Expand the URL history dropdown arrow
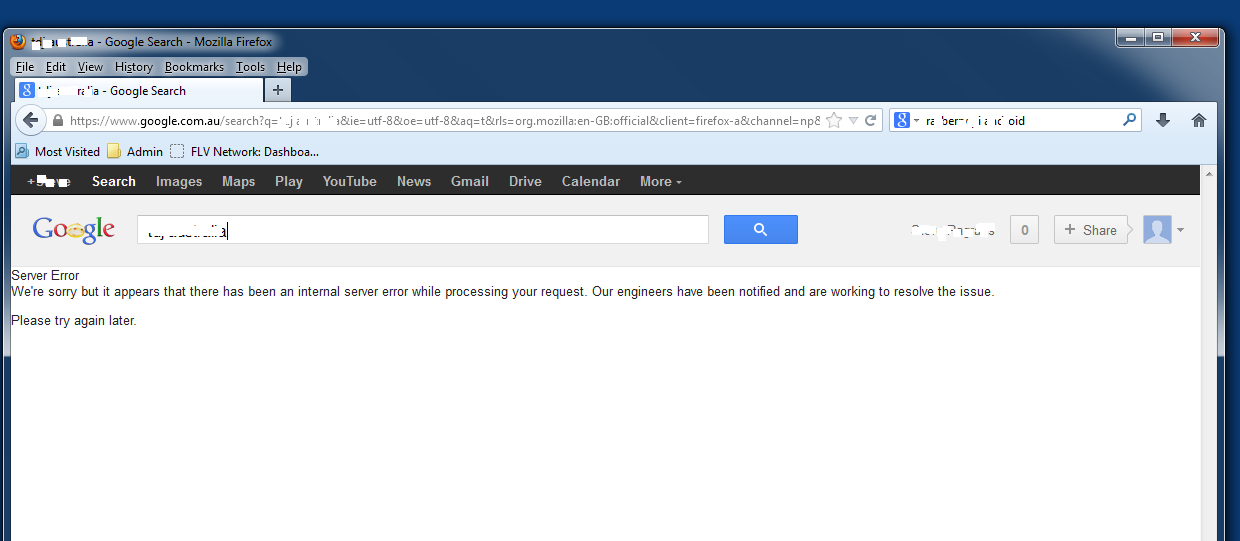 (x=853, y=120)
